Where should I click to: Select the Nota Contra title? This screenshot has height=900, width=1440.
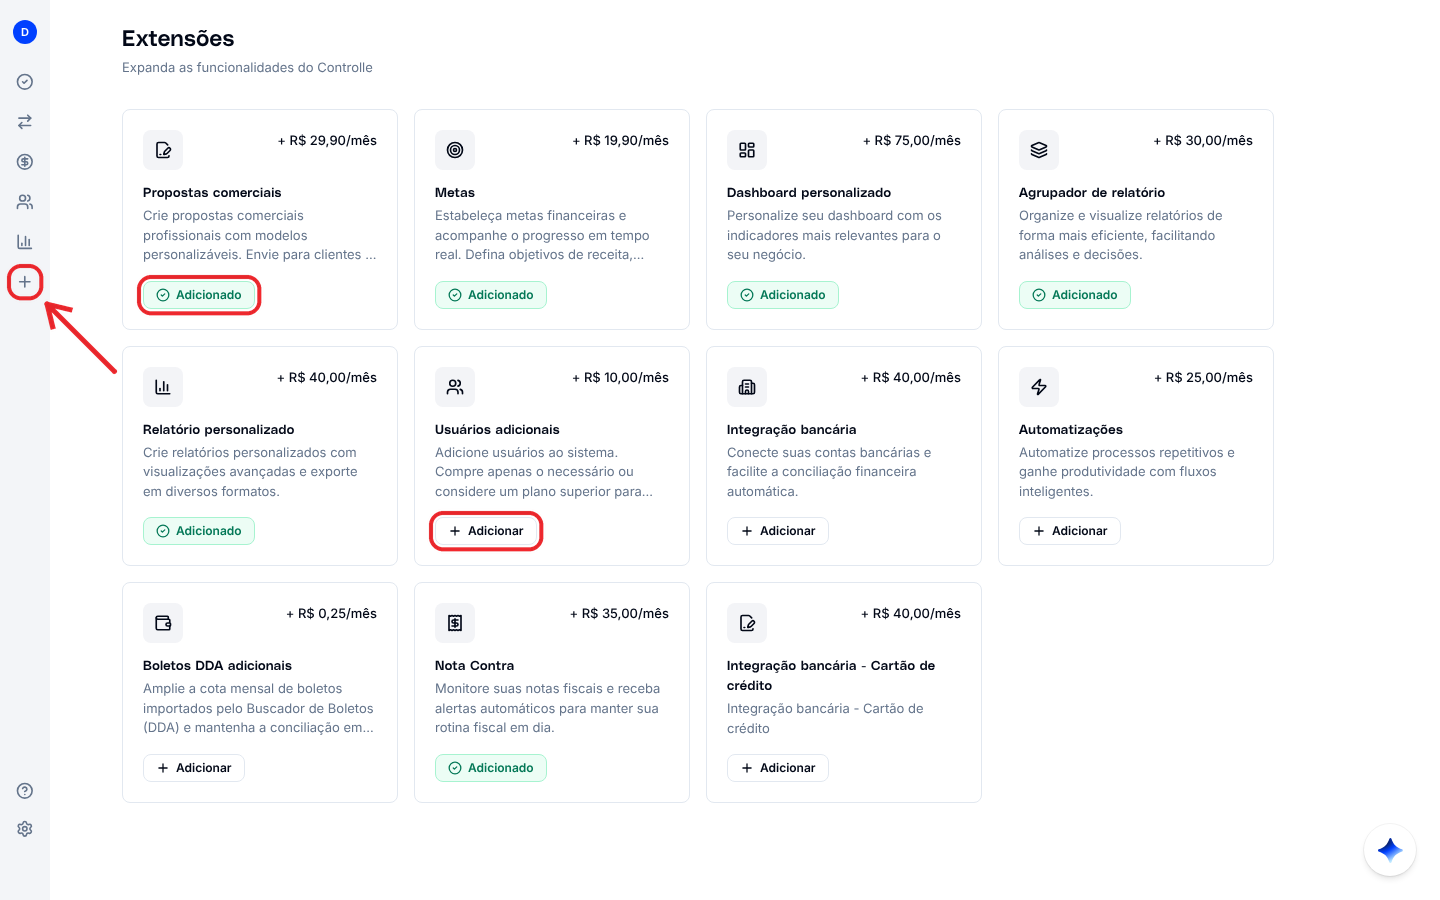coord(475,666)
